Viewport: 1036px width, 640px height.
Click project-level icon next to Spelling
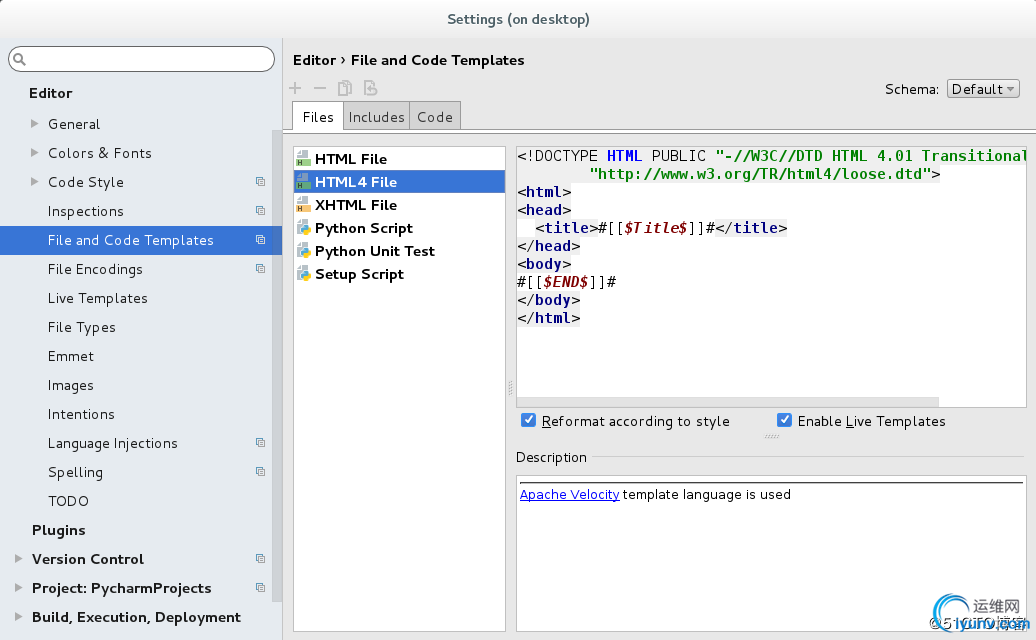click(260, 472)
